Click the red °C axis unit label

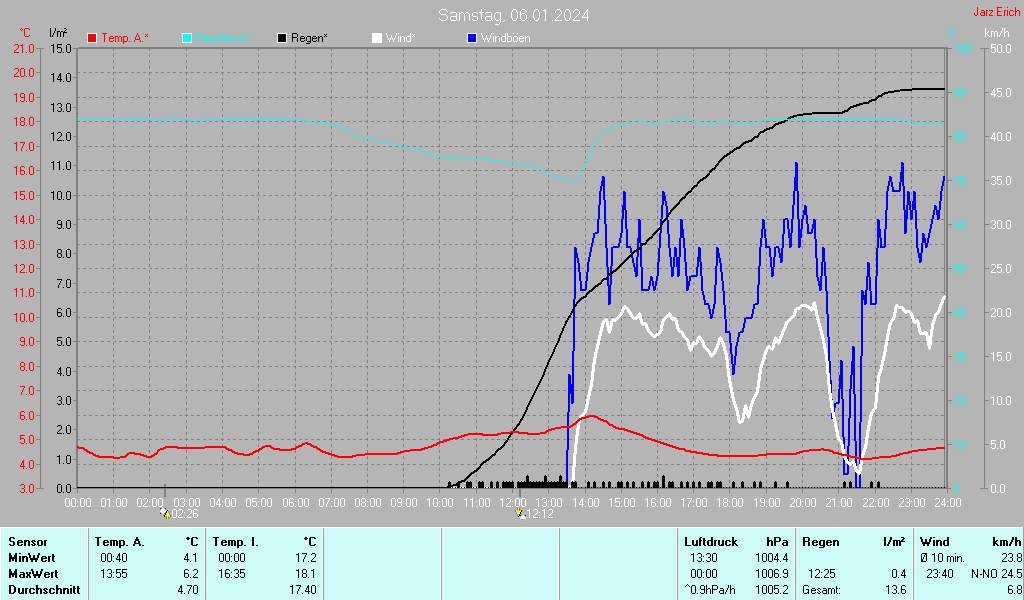(x=25, y=33)
